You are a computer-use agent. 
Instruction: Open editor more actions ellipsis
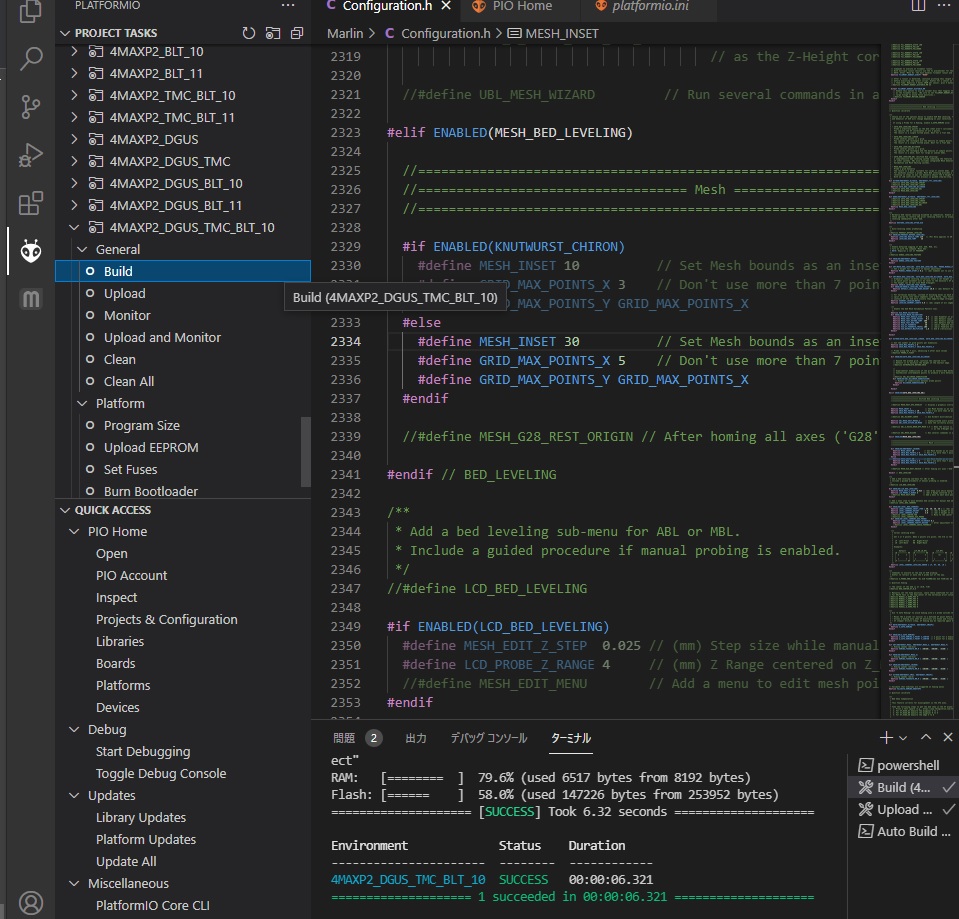click(x=944, y=6)
